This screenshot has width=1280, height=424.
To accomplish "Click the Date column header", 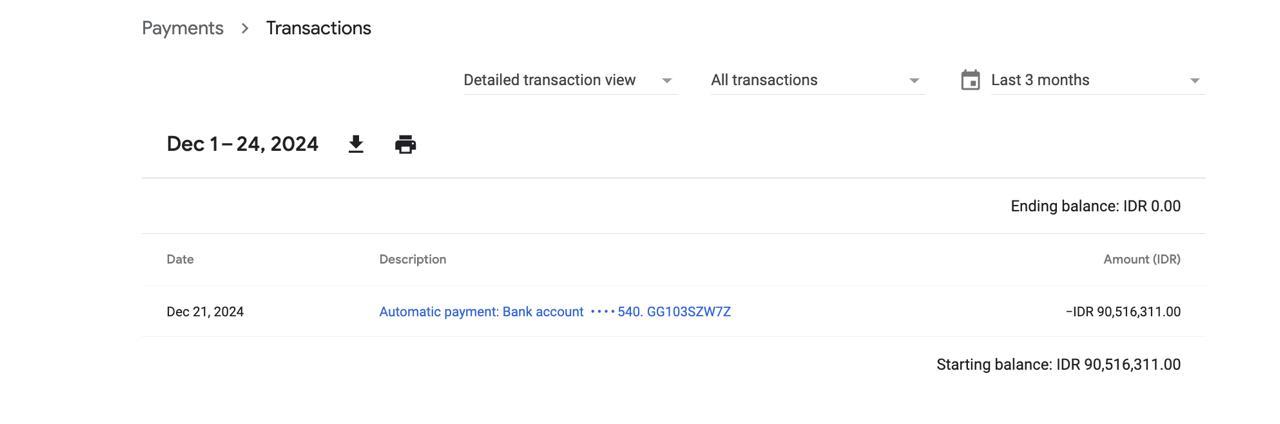I will (180, 259).
